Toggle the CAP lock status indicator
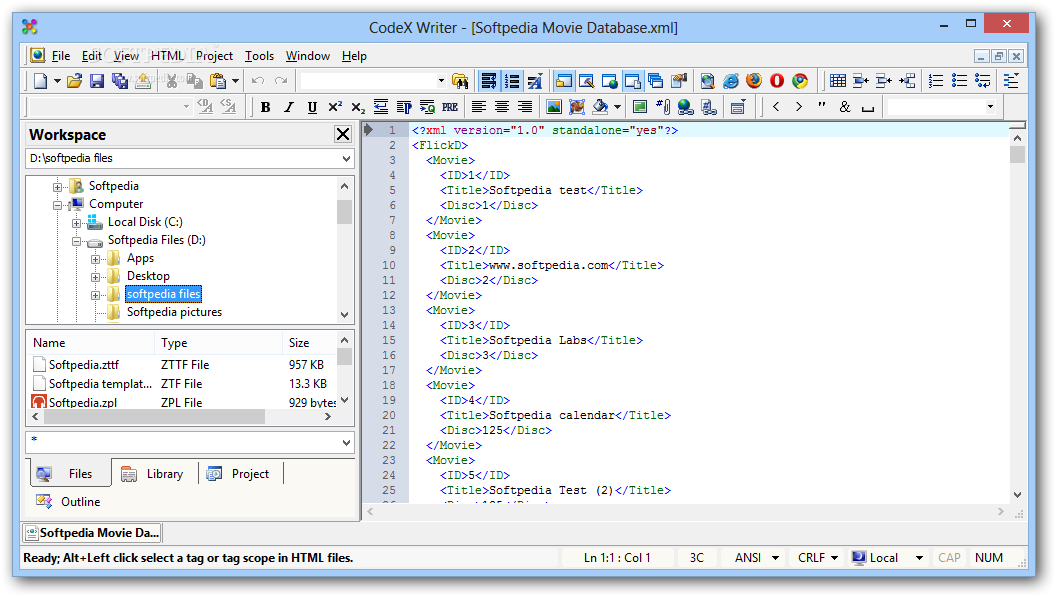 (x=949, y=558)
